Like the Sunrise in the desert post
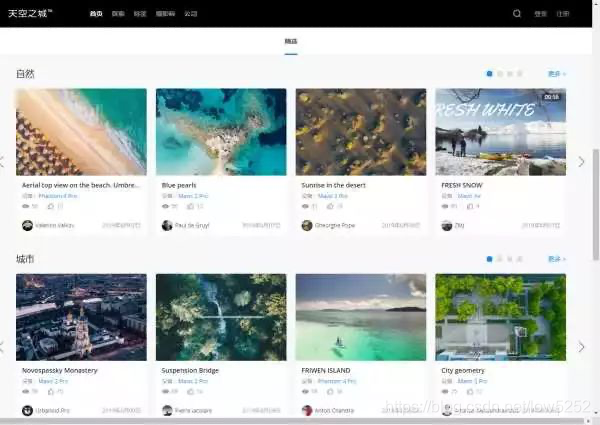The image size is (600, 425). [330, 206]
